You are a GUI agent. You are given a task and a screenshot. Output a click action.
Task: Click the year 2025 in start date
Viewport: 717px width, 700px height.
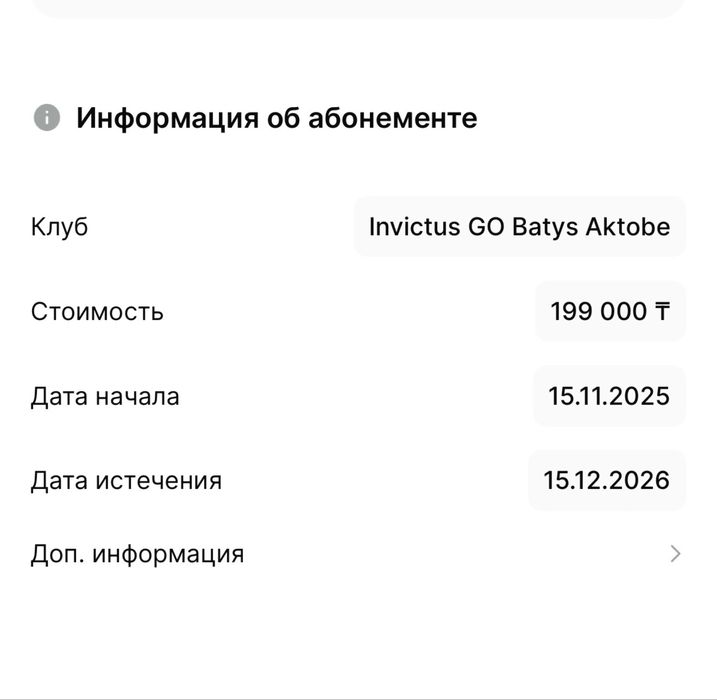[x=642, y=396]
